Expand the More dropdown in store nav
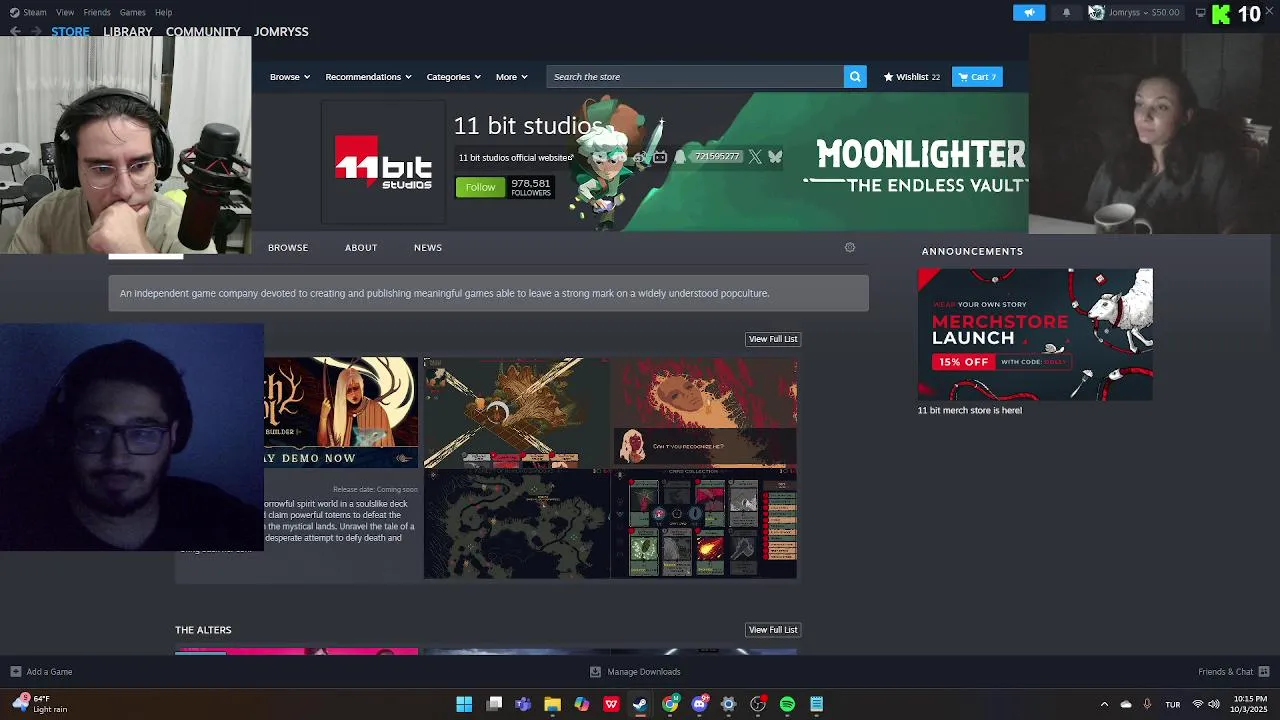The image size is (1280, 720). [x=512, y=77]
